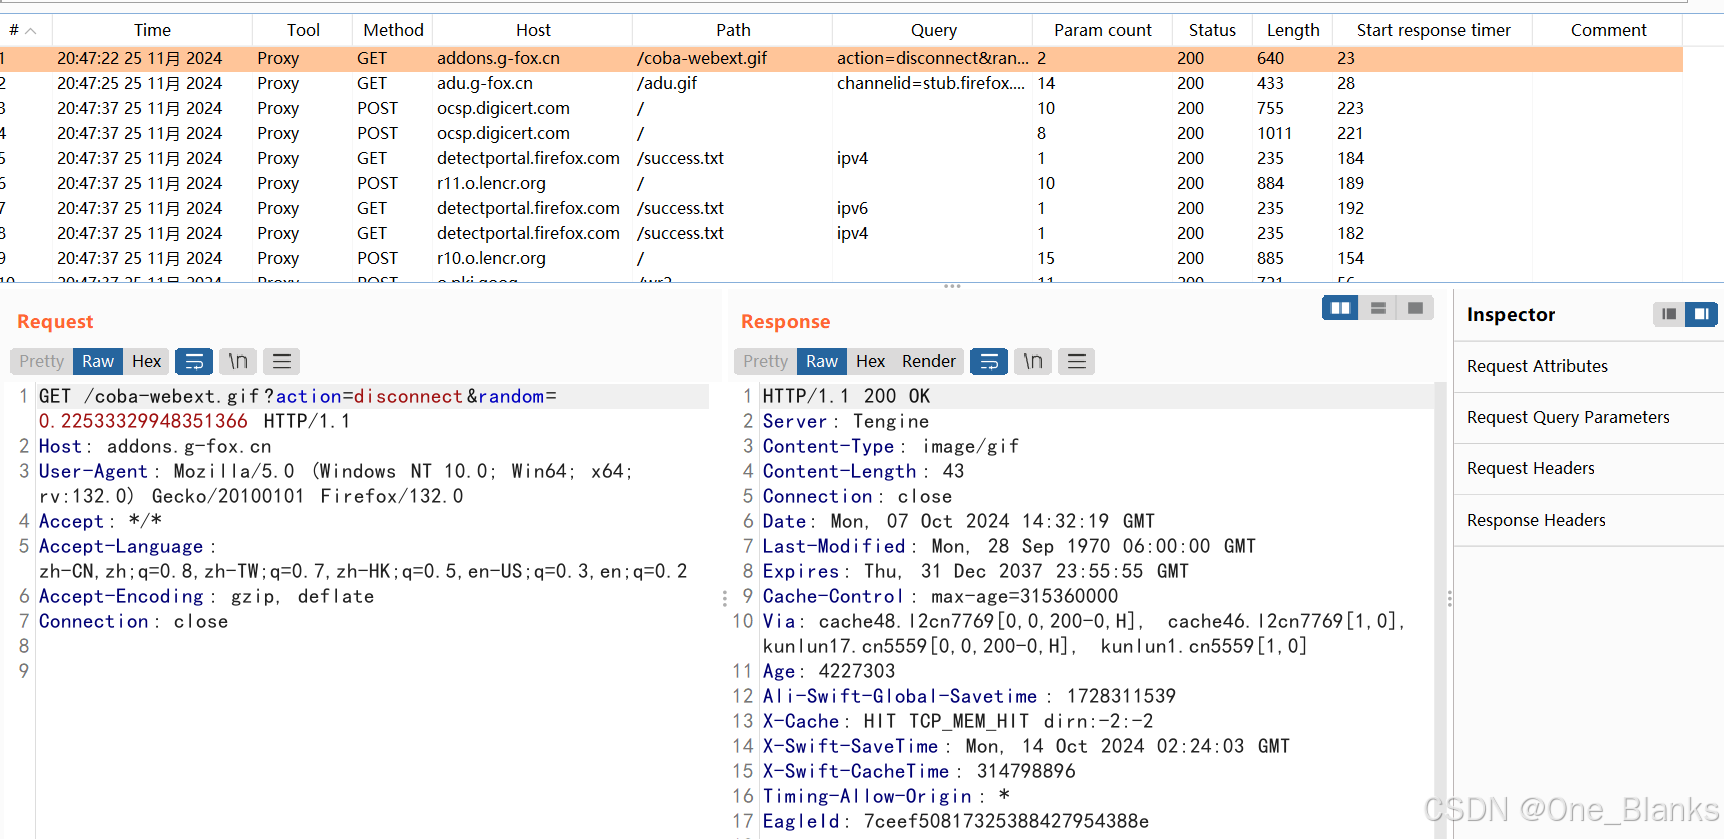1724x839 pixels.
Task: Open Response panel hamburger menu
Action: point(1077,361)
